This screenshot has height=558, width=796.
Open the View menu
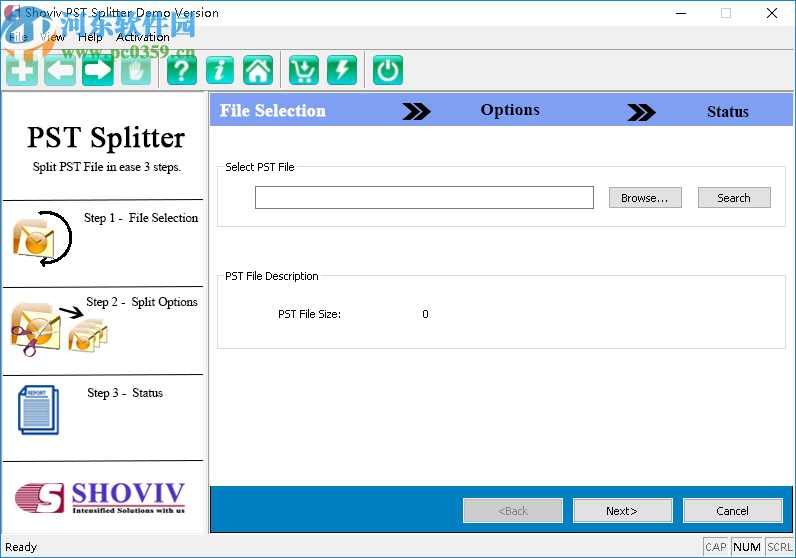click(x=52, y=37)
